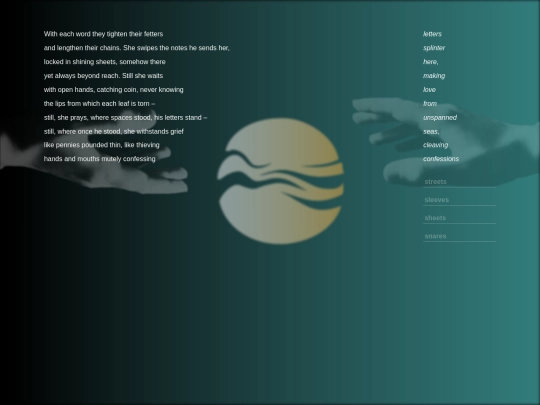Viewport: 540px width, 405px height.
Task: Click the italic word 'unspanned'
Action: 440,117
